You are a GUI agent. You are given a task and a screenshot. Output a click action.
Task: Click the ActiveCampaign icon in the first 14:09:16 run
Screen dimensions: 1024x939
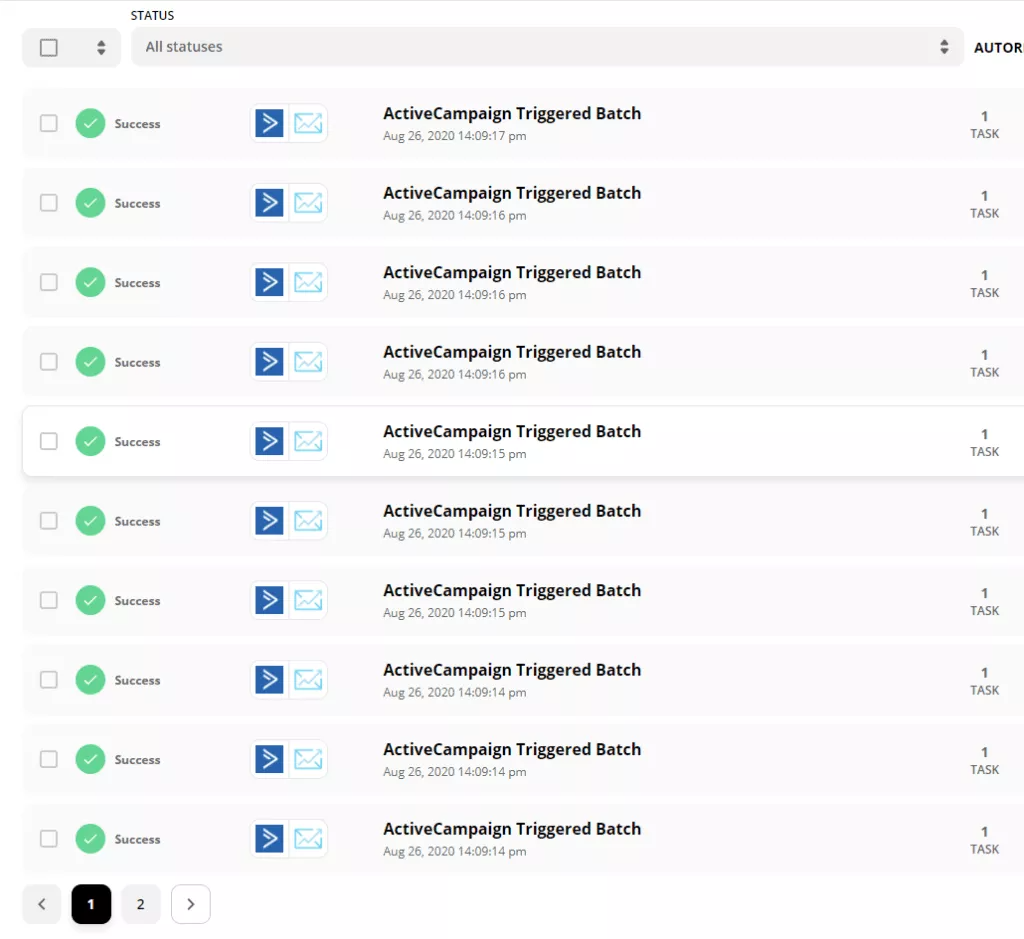click(x=269, y=202)
